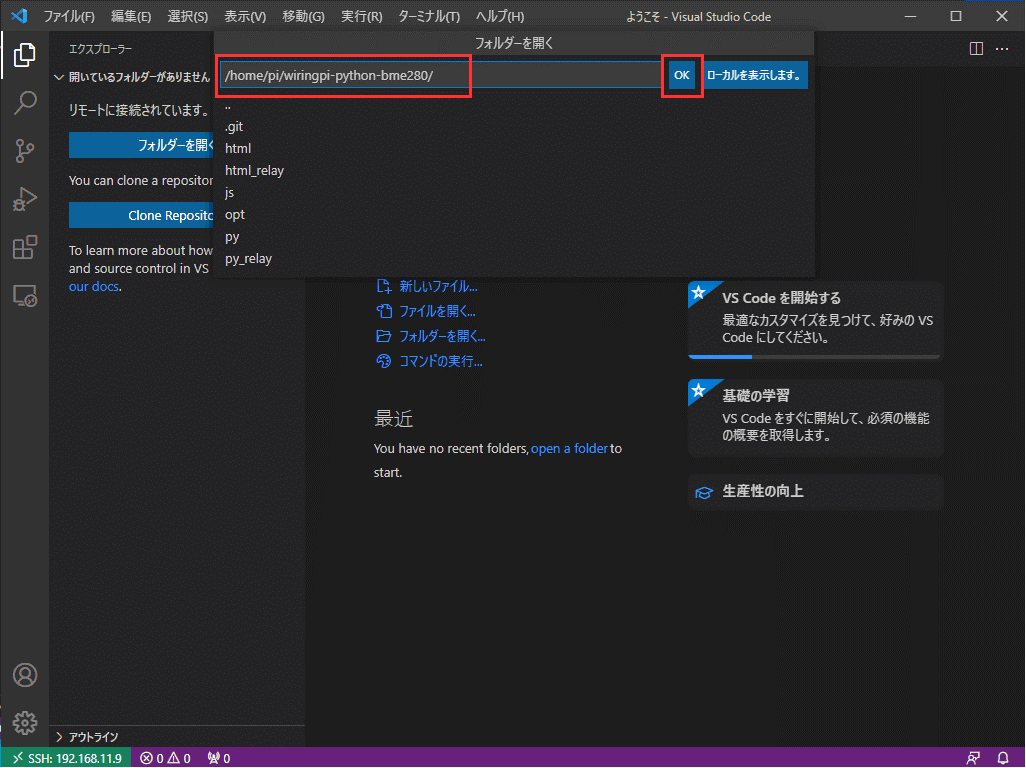The image size is (1026, 768).
Task: Click the feedback icon in status bar
Action: pos(973,758)
